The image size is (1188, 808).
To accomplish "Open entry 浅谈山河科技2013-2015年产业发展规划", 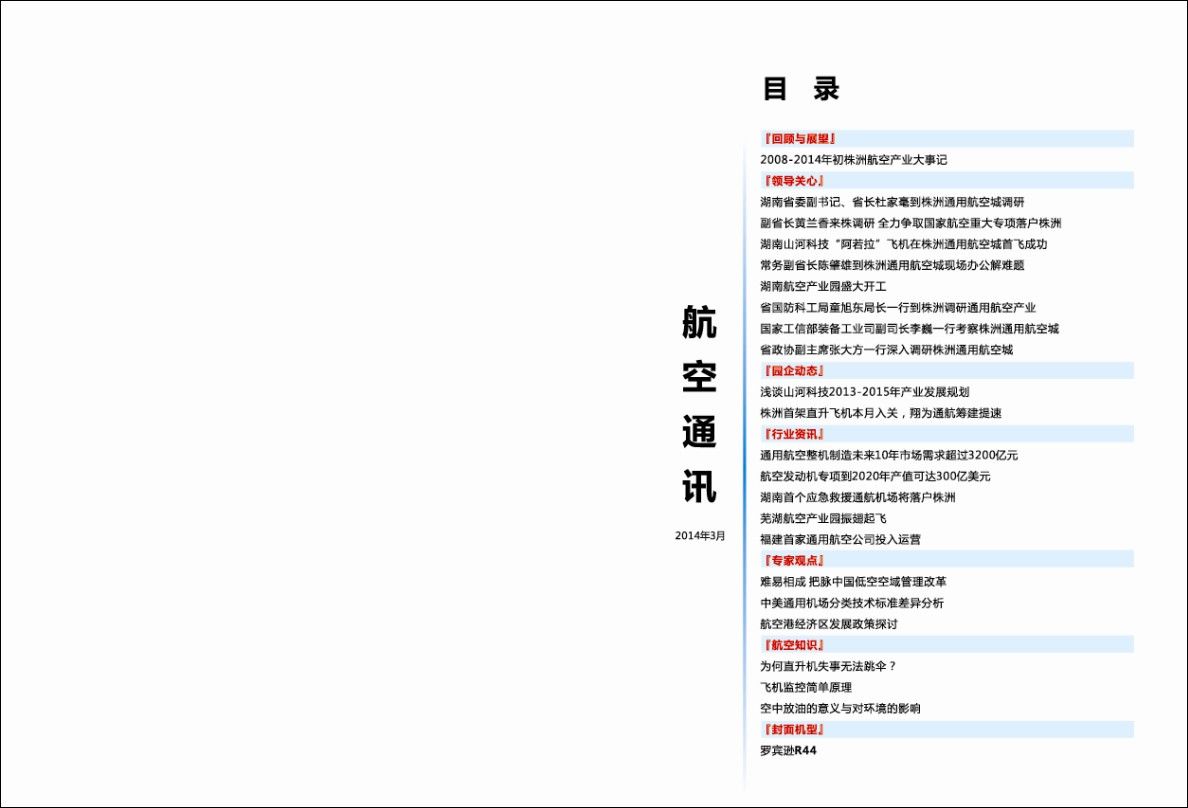I will click(864, 392).
